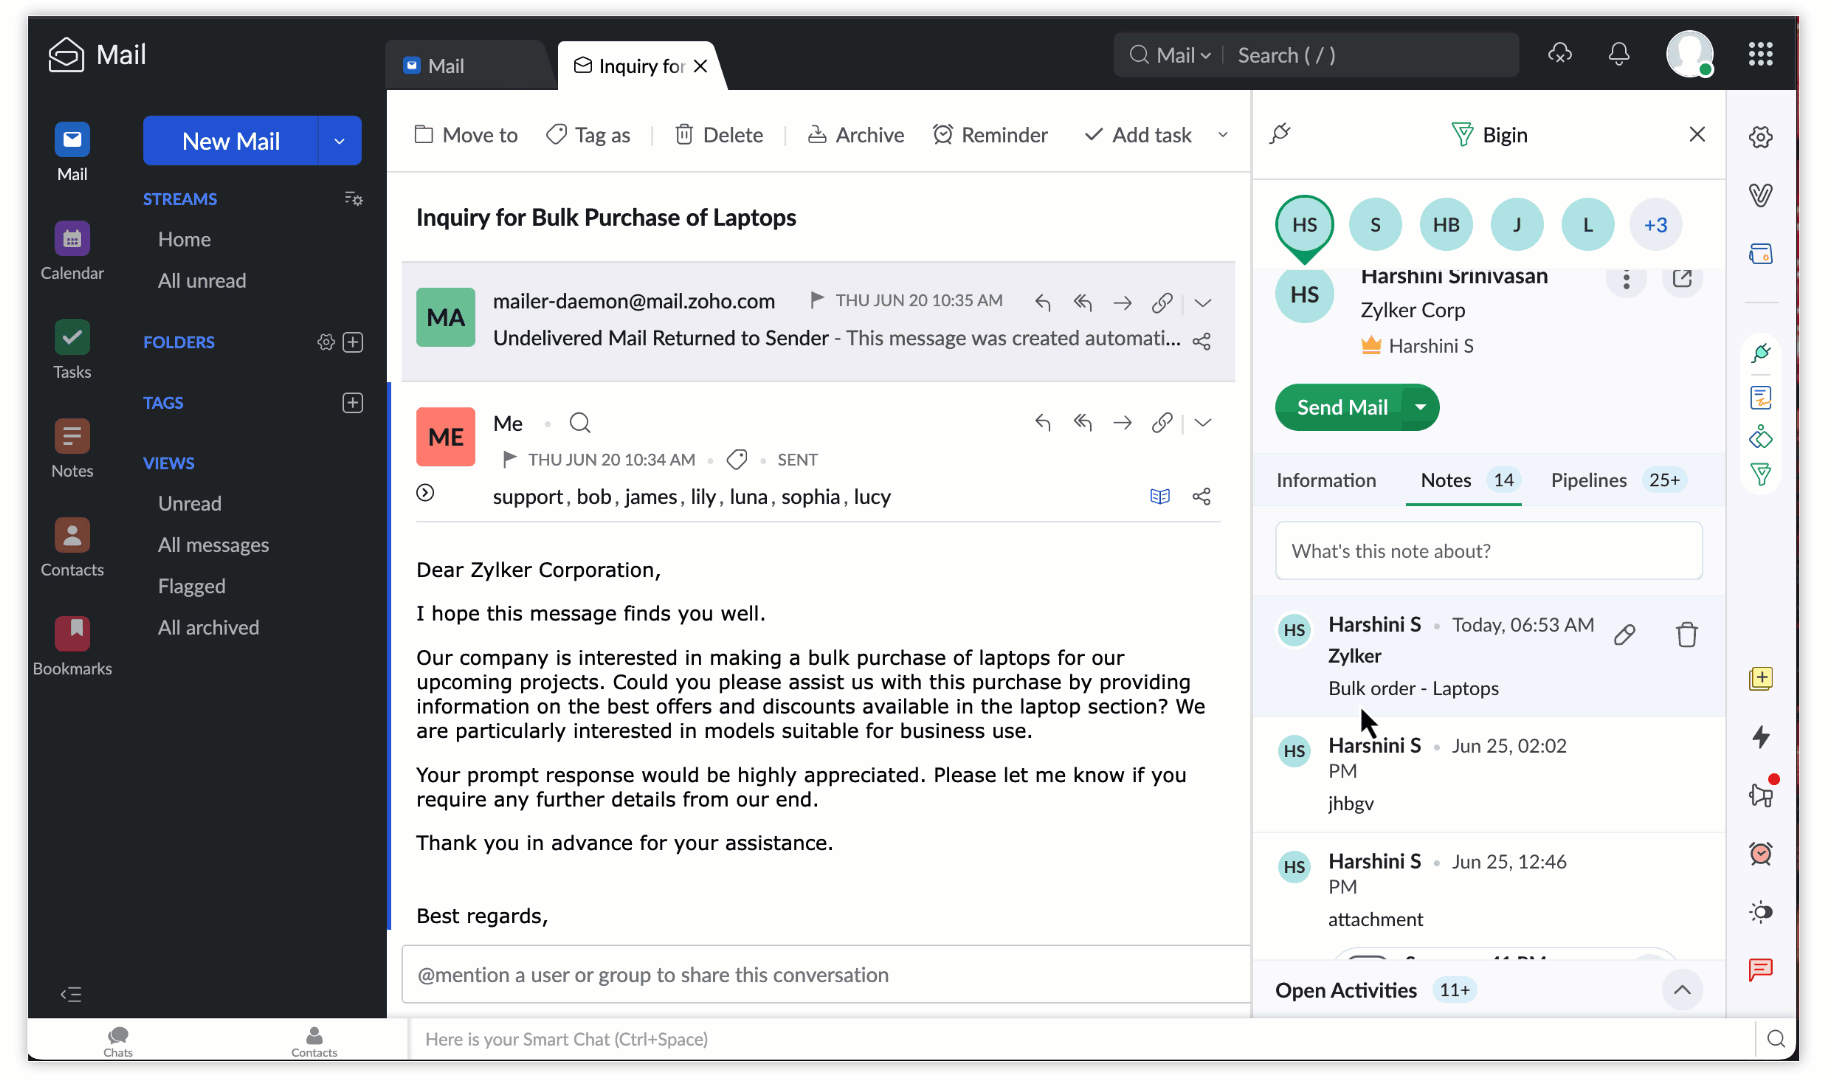Open reader view icon beside recipients
The image size is (1831, 1080).
coord(1160,496)
